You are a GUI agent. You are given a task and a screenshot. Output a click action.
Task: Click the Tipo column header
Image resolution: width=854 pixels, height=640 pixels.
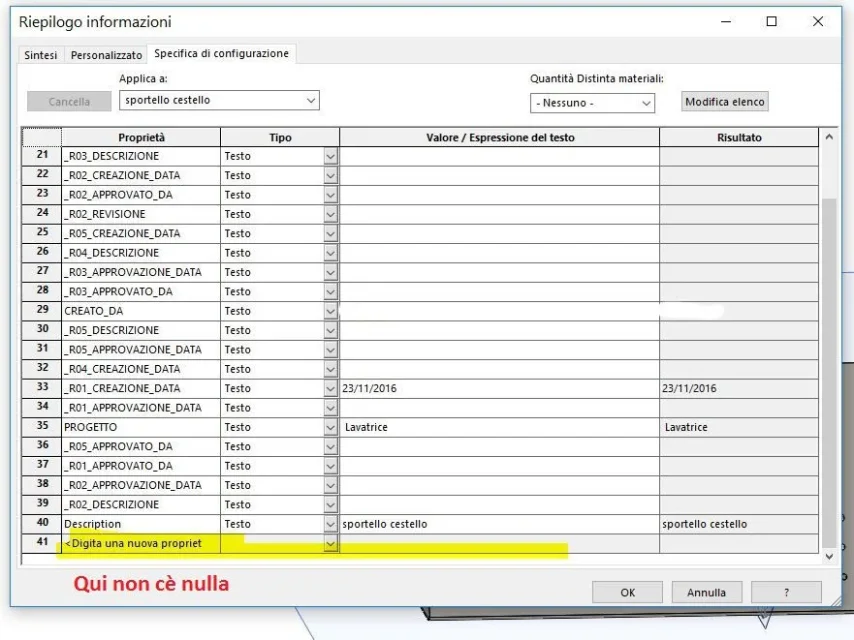tap(280, 137)
